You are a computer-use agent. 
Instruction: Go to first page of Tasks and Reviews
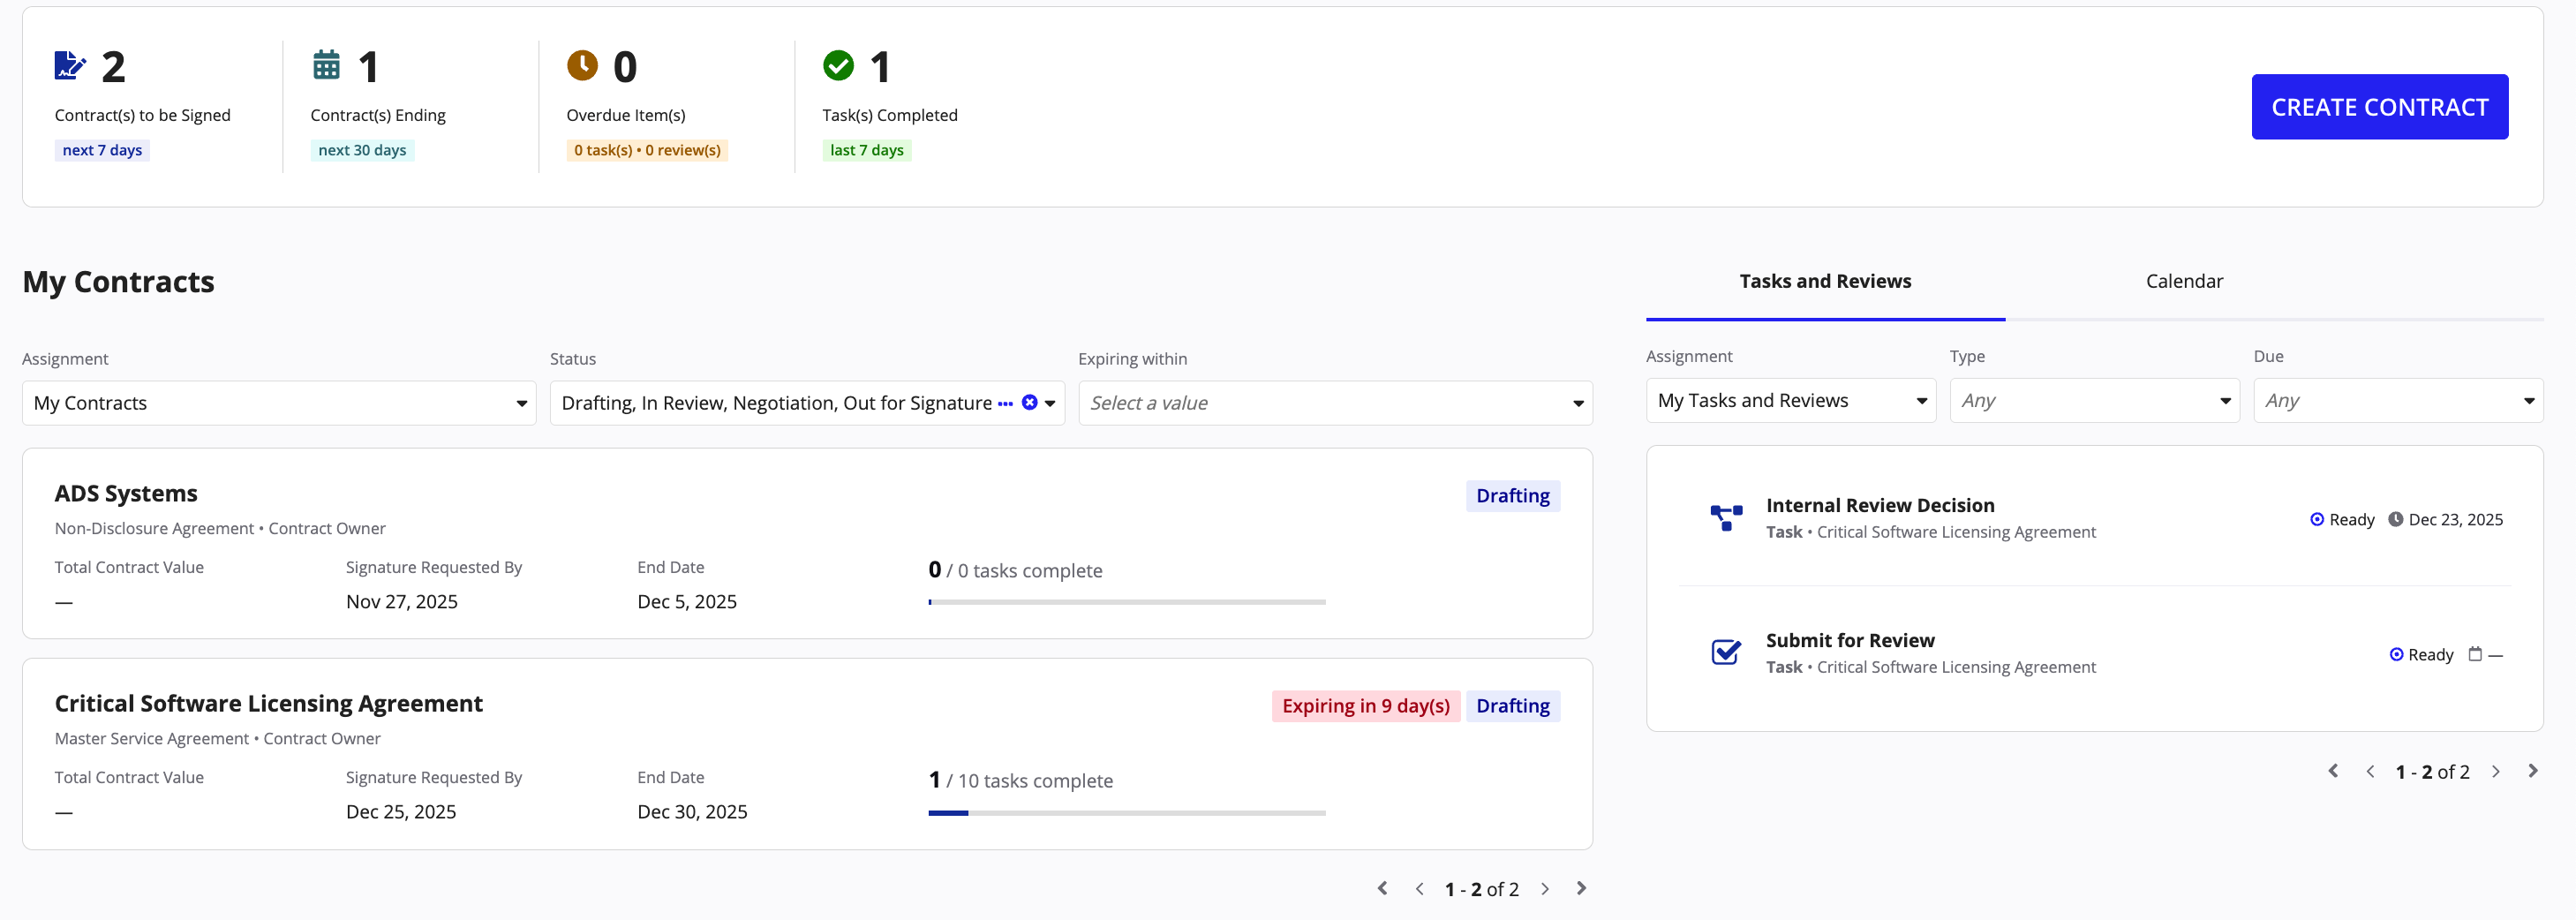click(2333, 771)
